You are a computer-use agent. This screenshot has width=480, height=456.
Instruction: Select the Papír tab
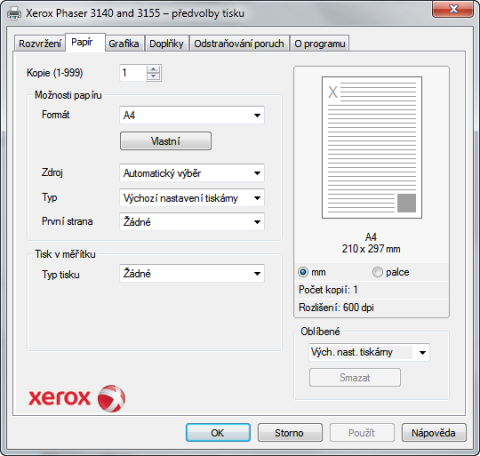85,42
